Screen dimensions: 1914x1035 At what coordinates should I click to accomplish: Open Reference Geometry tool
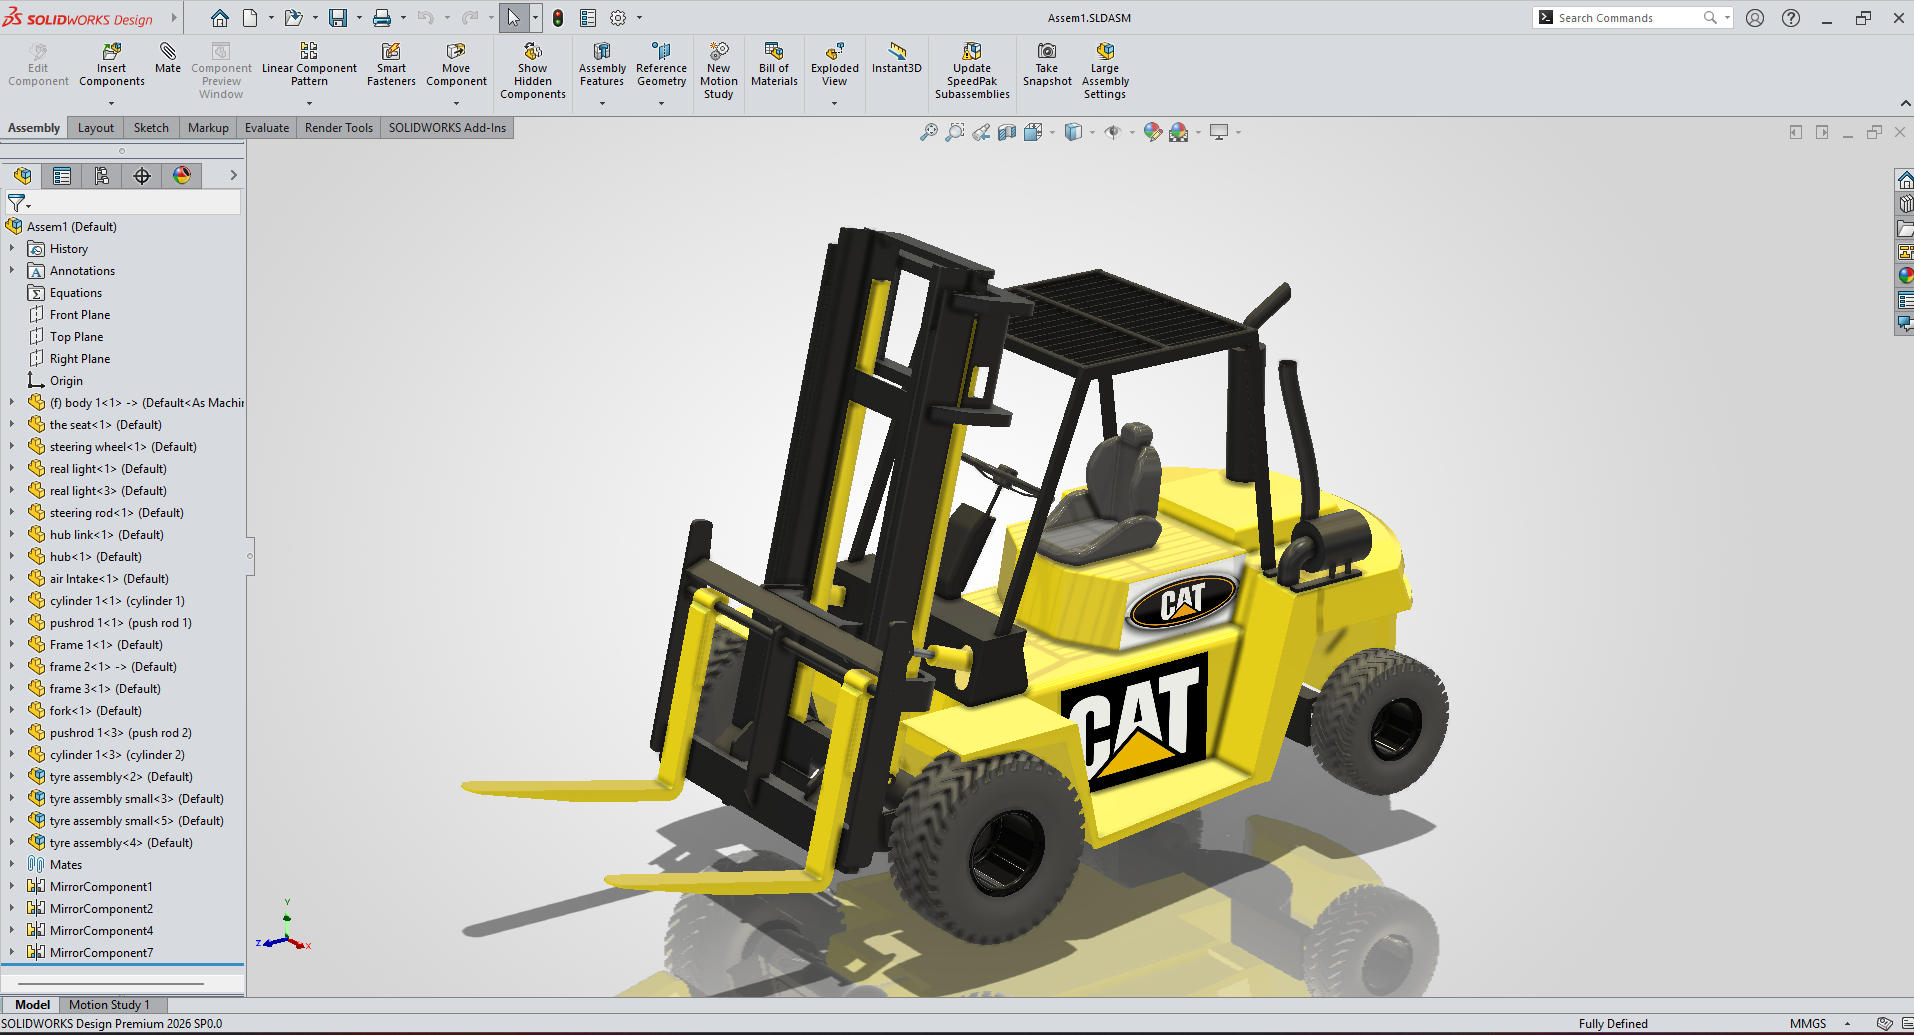tap(661, 65)
